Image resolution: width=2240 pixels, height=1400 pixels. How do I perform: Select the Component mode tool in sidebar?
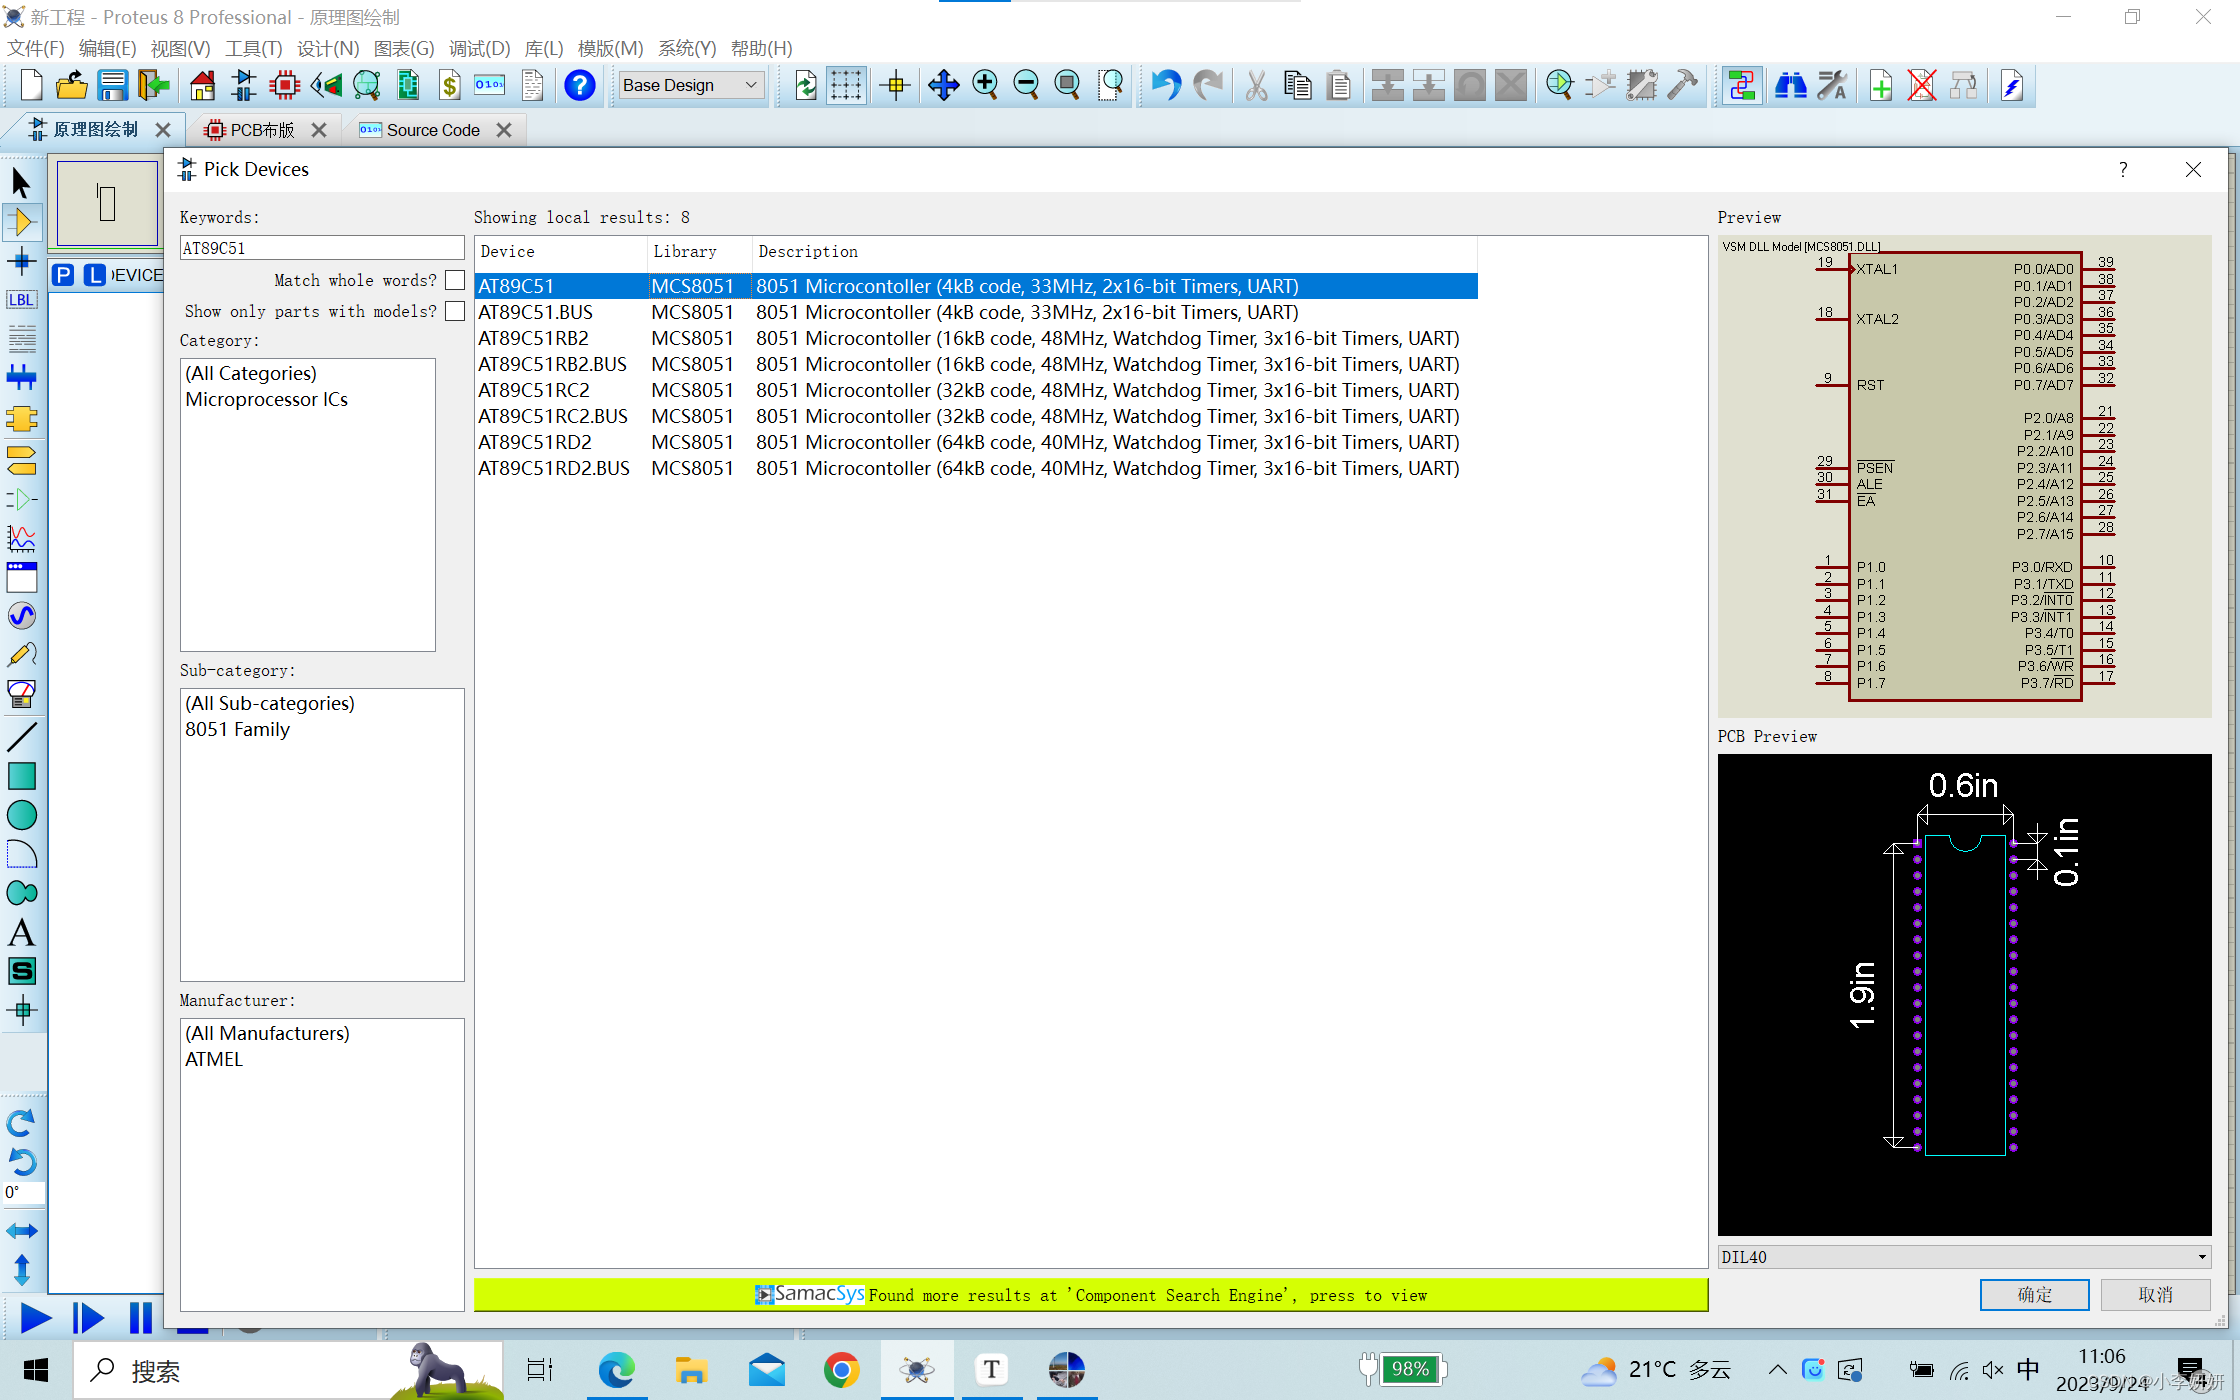pyautogui.click(x=22, y=222)
